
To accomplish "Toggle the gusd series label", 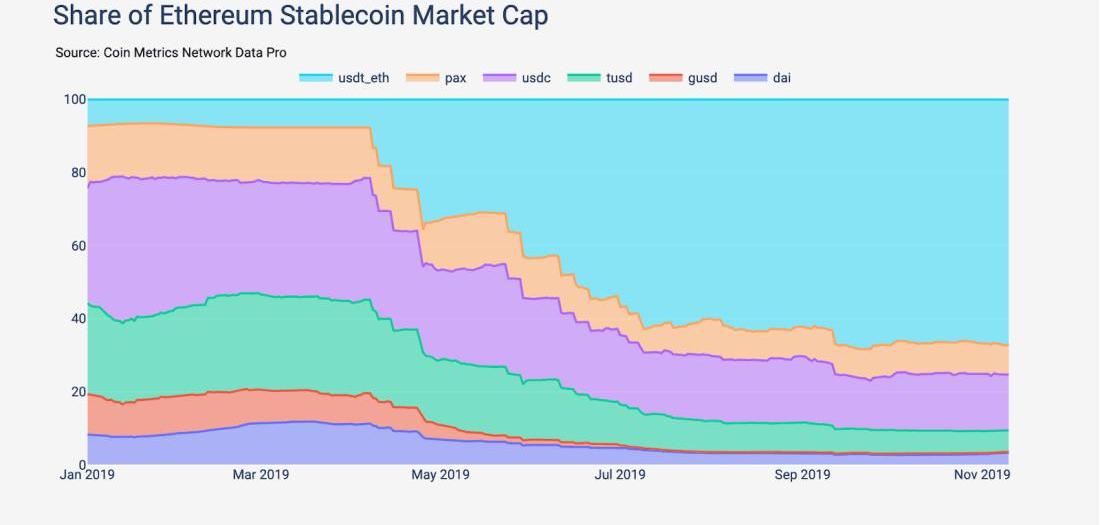I will [702, 79].
